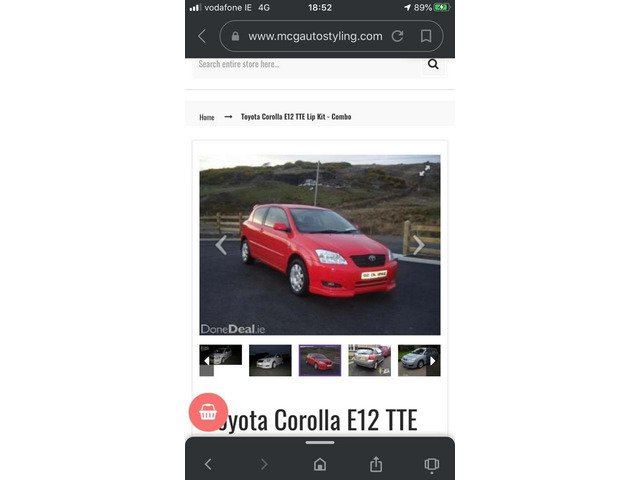640x480 pixels.
Task: Bookmark this page using the bookmark icon
Action: [426, 36]
